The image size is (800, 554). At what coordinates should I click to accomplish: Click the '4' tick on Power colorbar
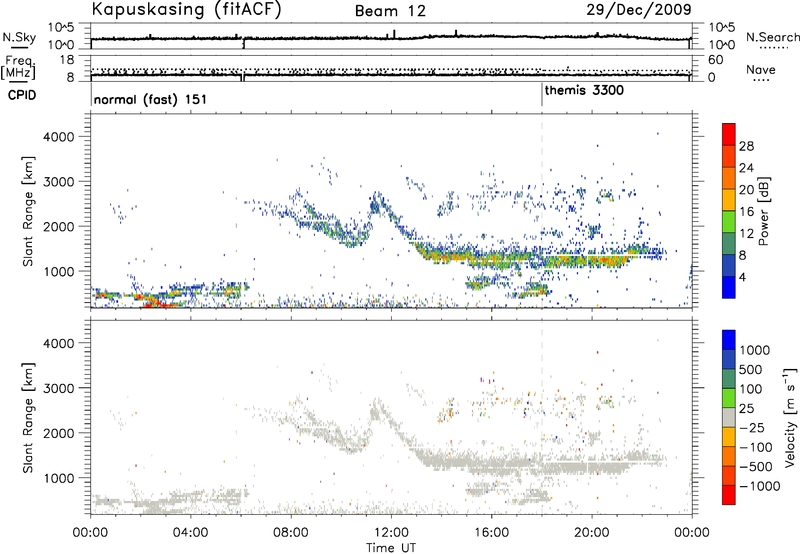(742, 277)
